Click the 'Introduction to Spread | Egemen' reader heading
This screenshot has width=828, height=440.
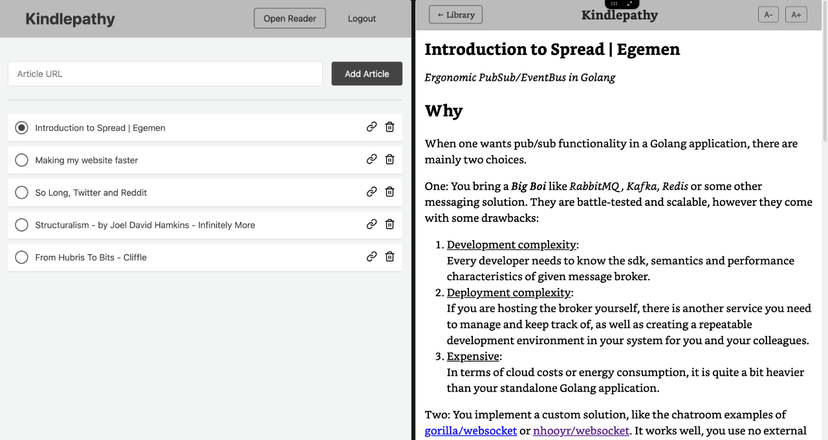(x=552, y=49)
